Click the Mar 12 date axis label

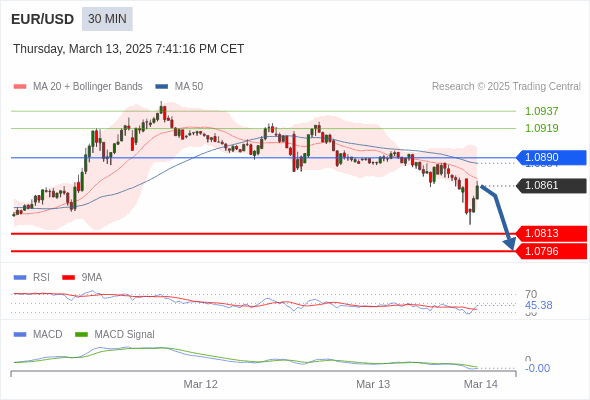coord(201,384)
